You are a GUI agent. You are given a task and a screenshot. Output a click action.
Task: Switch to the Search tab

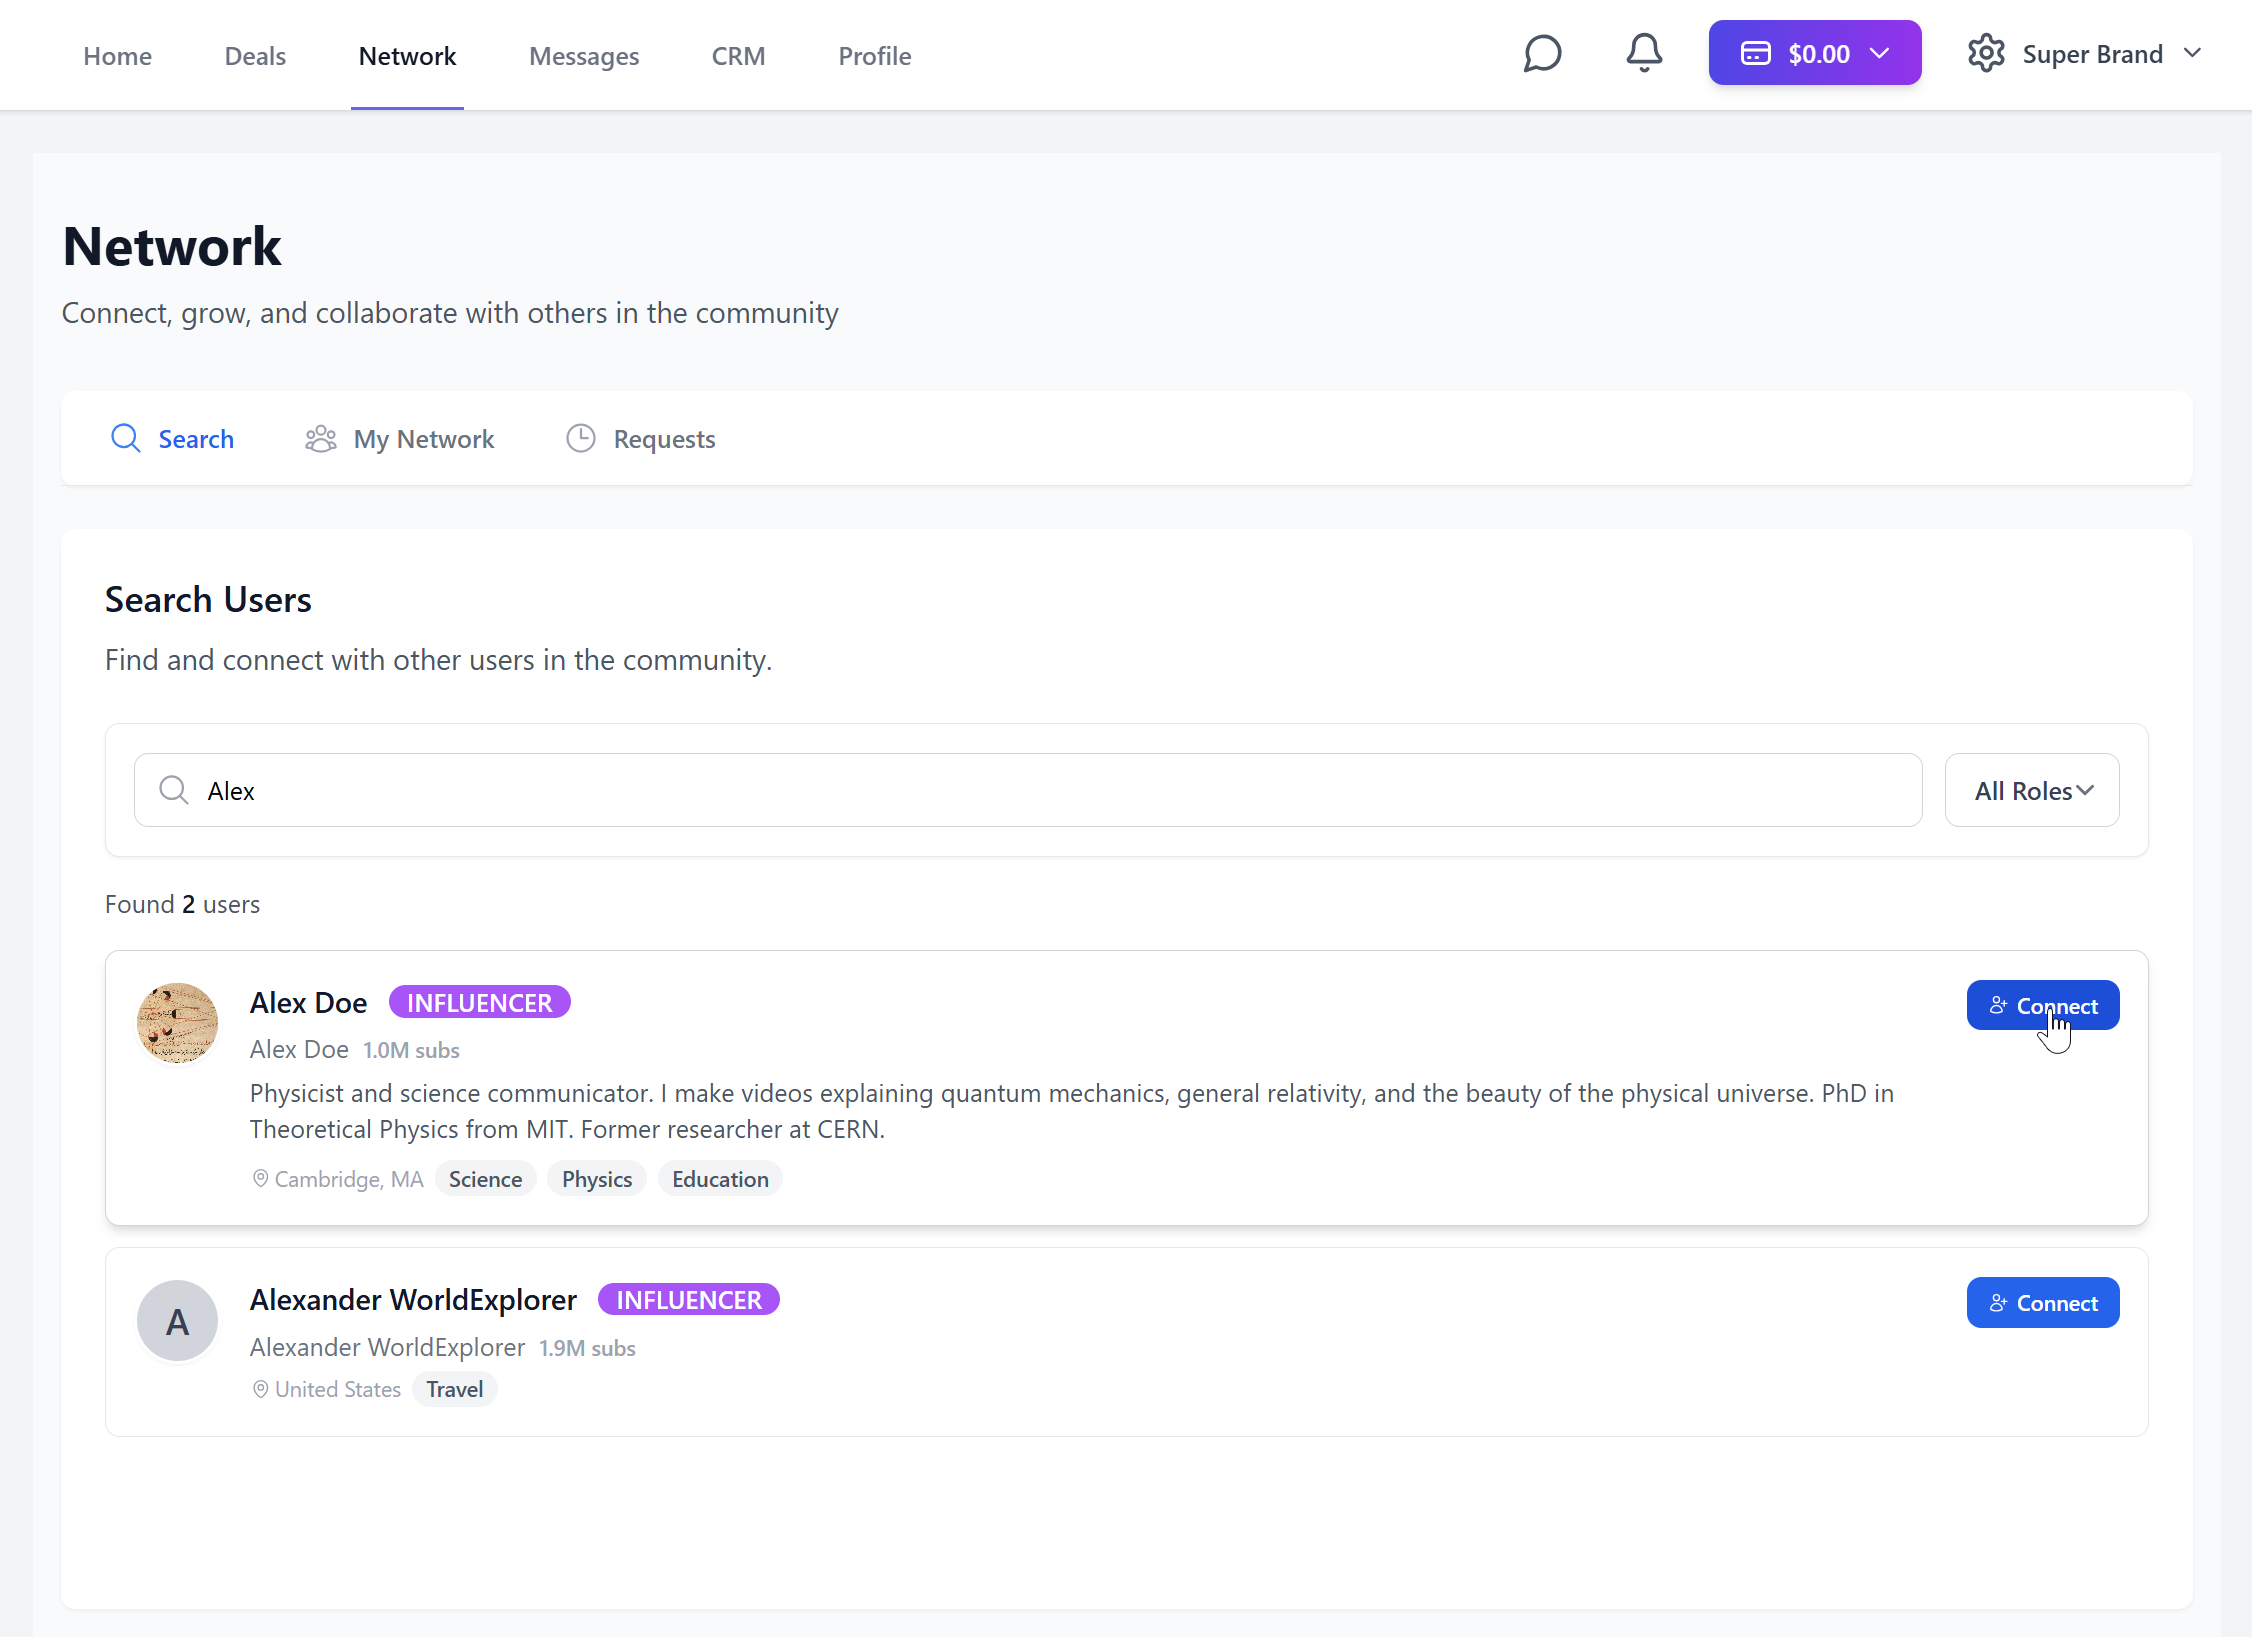[x=172, y=438]
